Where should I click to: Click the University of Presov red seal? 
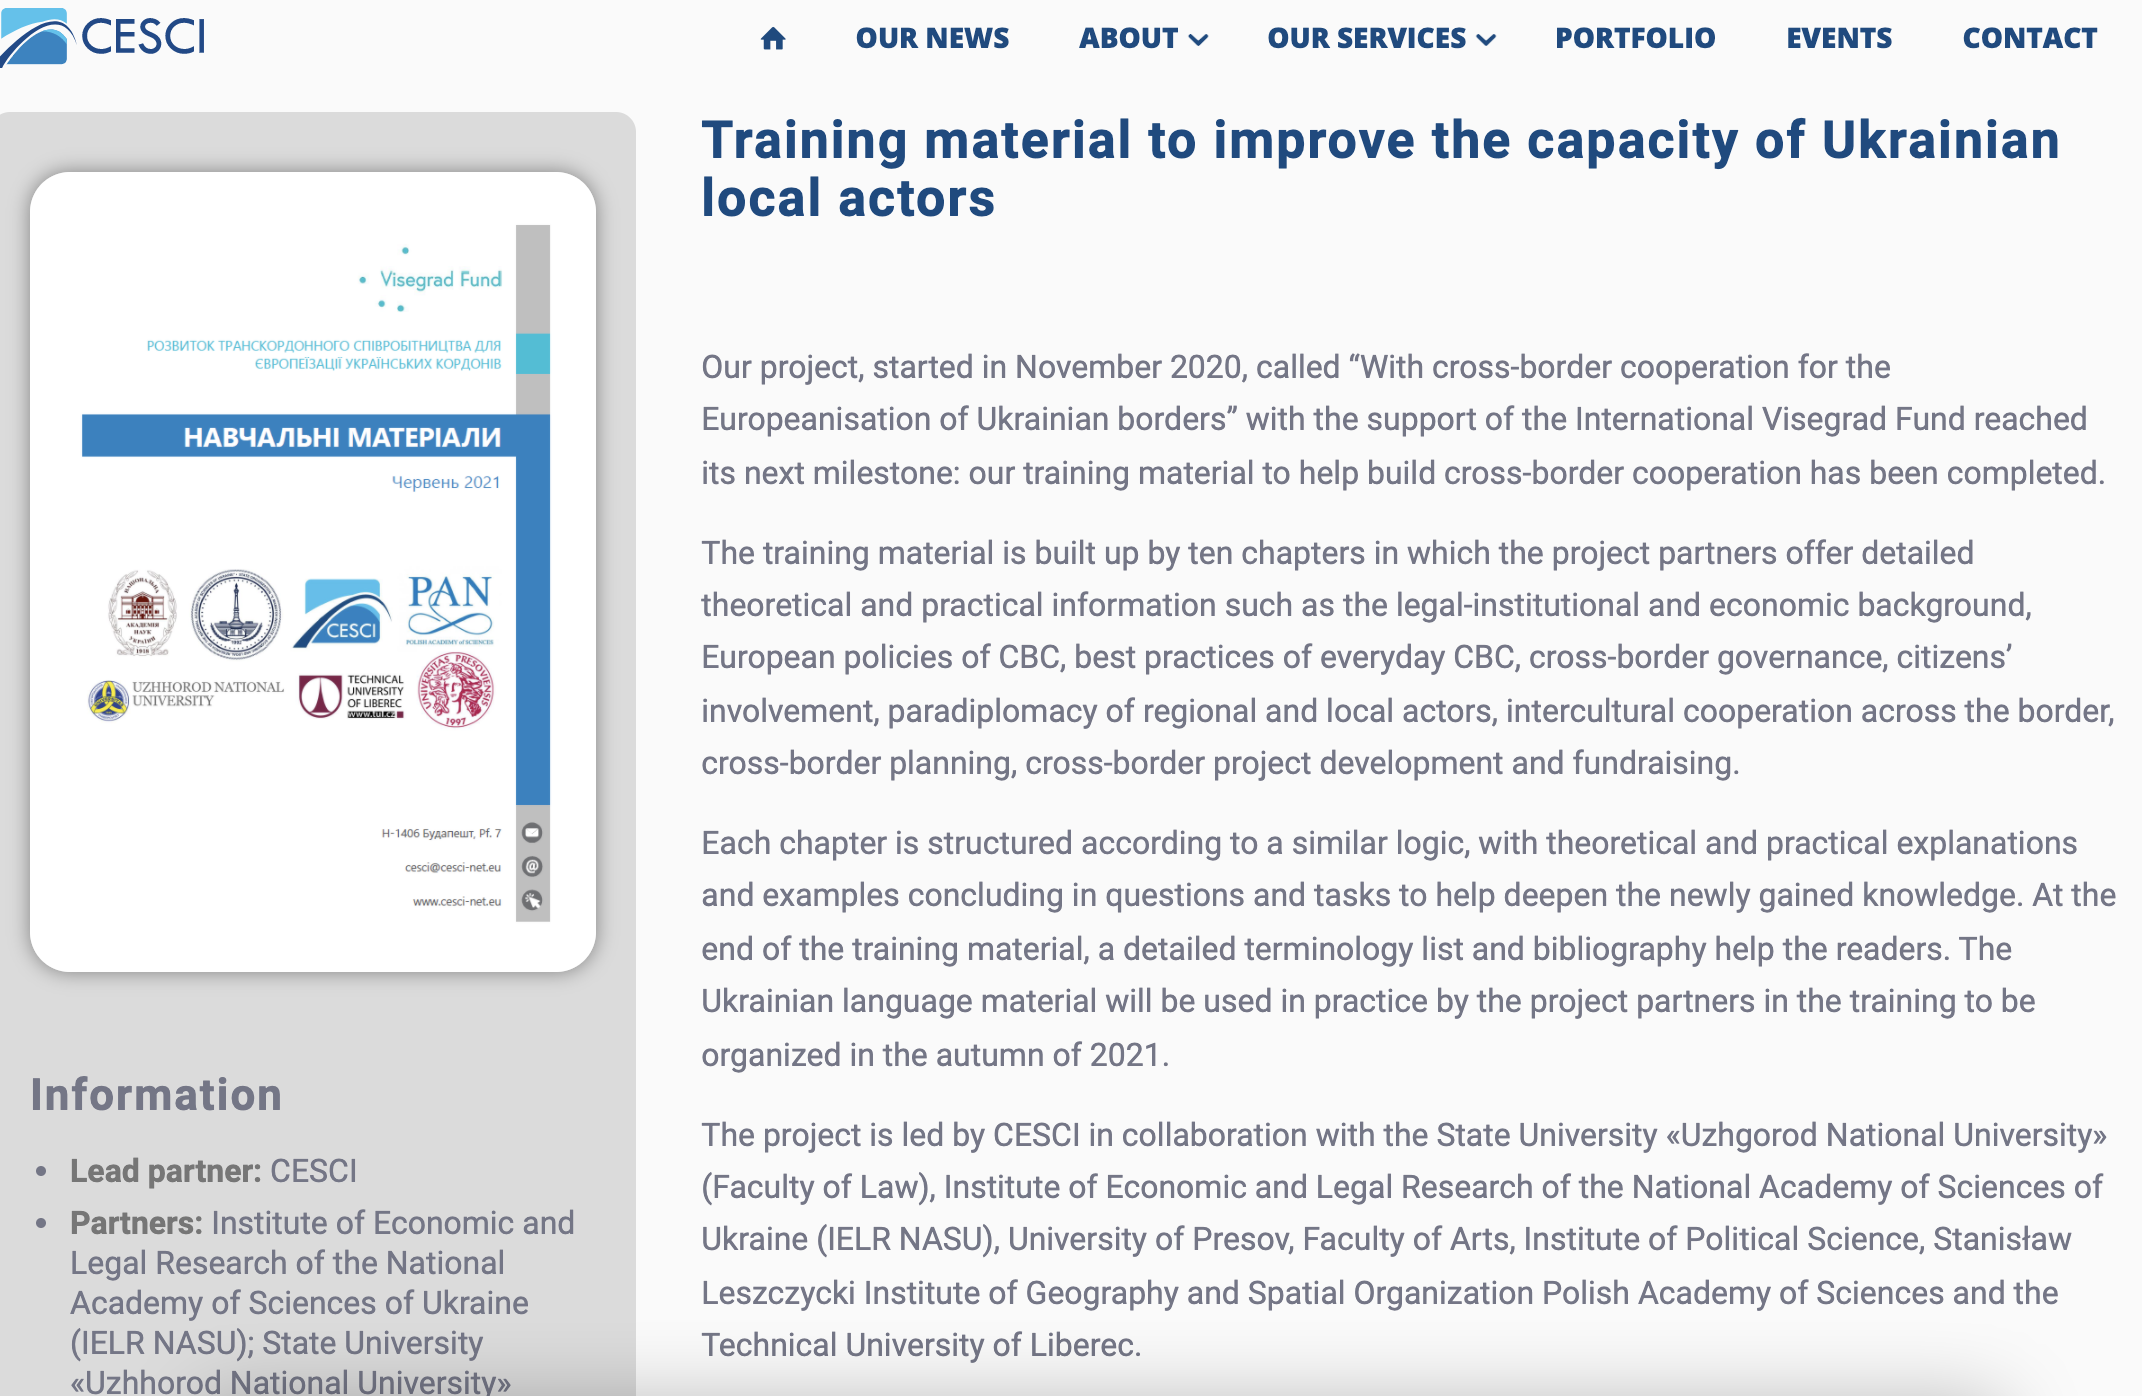[x=455, y=690]
